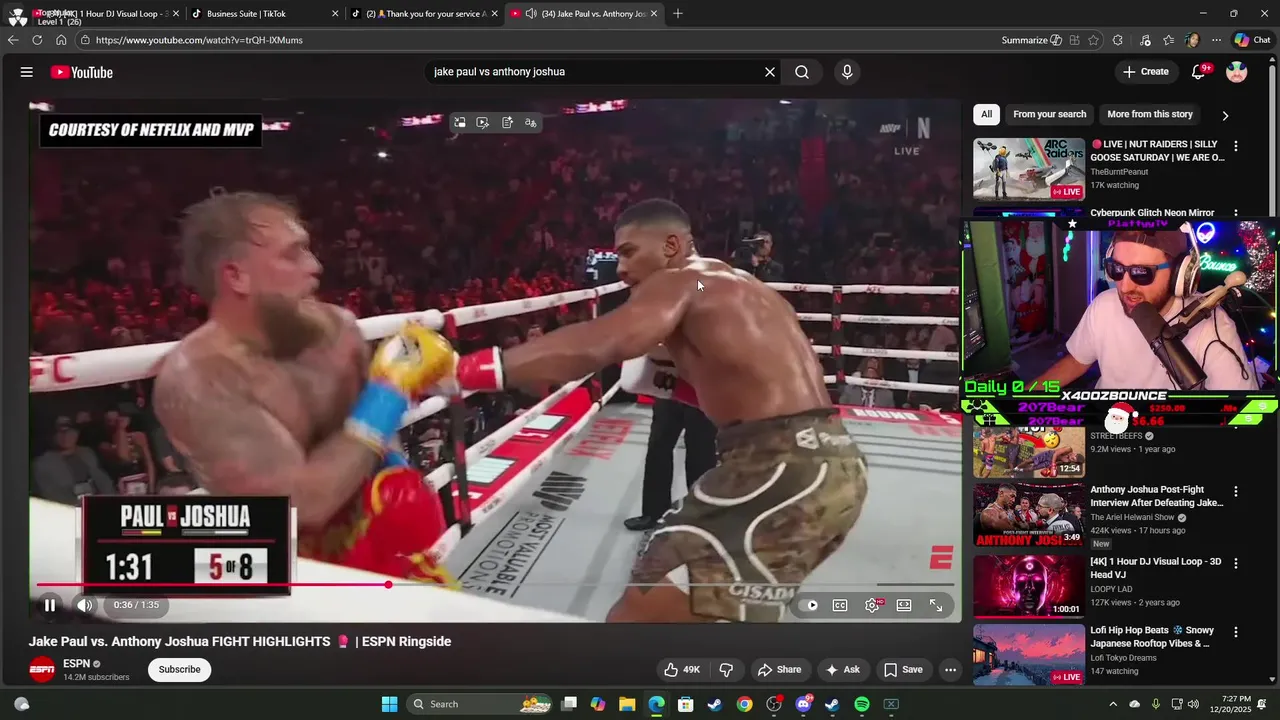Open a new browser tab

click(x=678, y=14)
